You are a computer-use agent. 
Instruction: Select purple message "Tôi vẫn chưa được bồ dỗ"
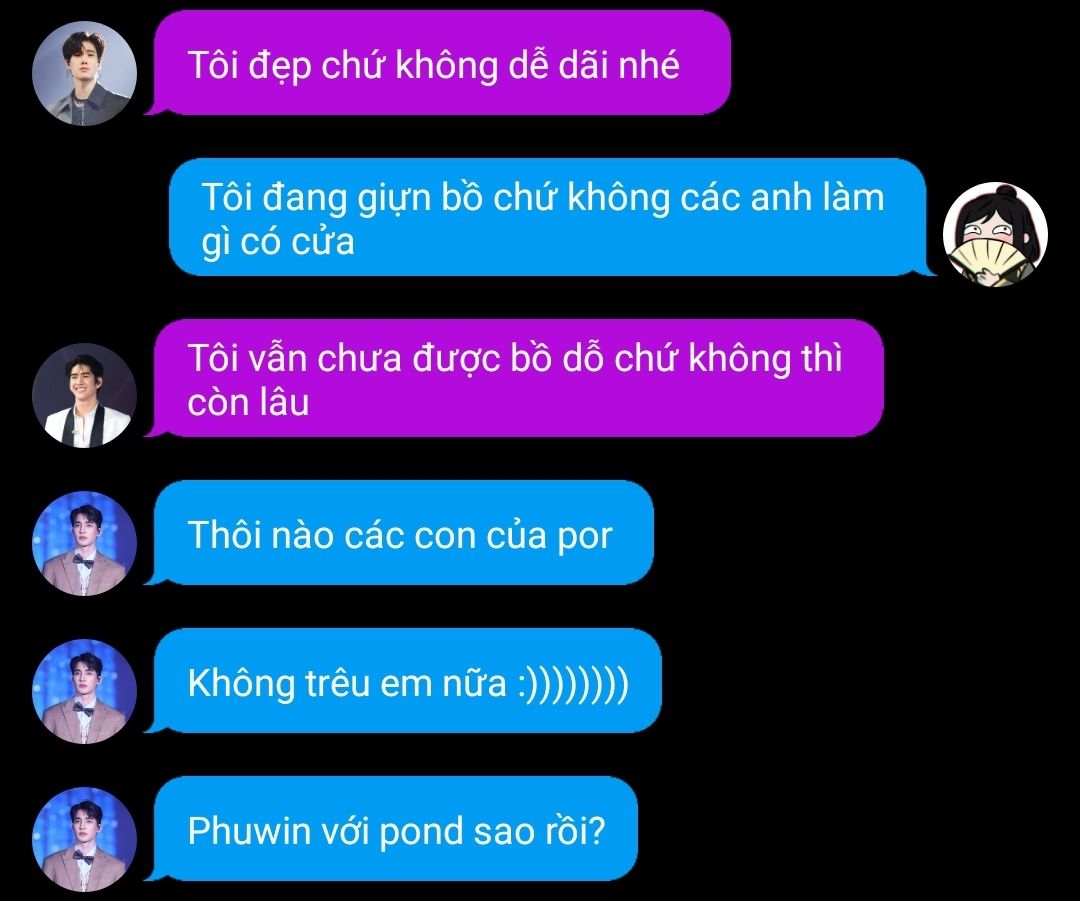tap(518, 378)
